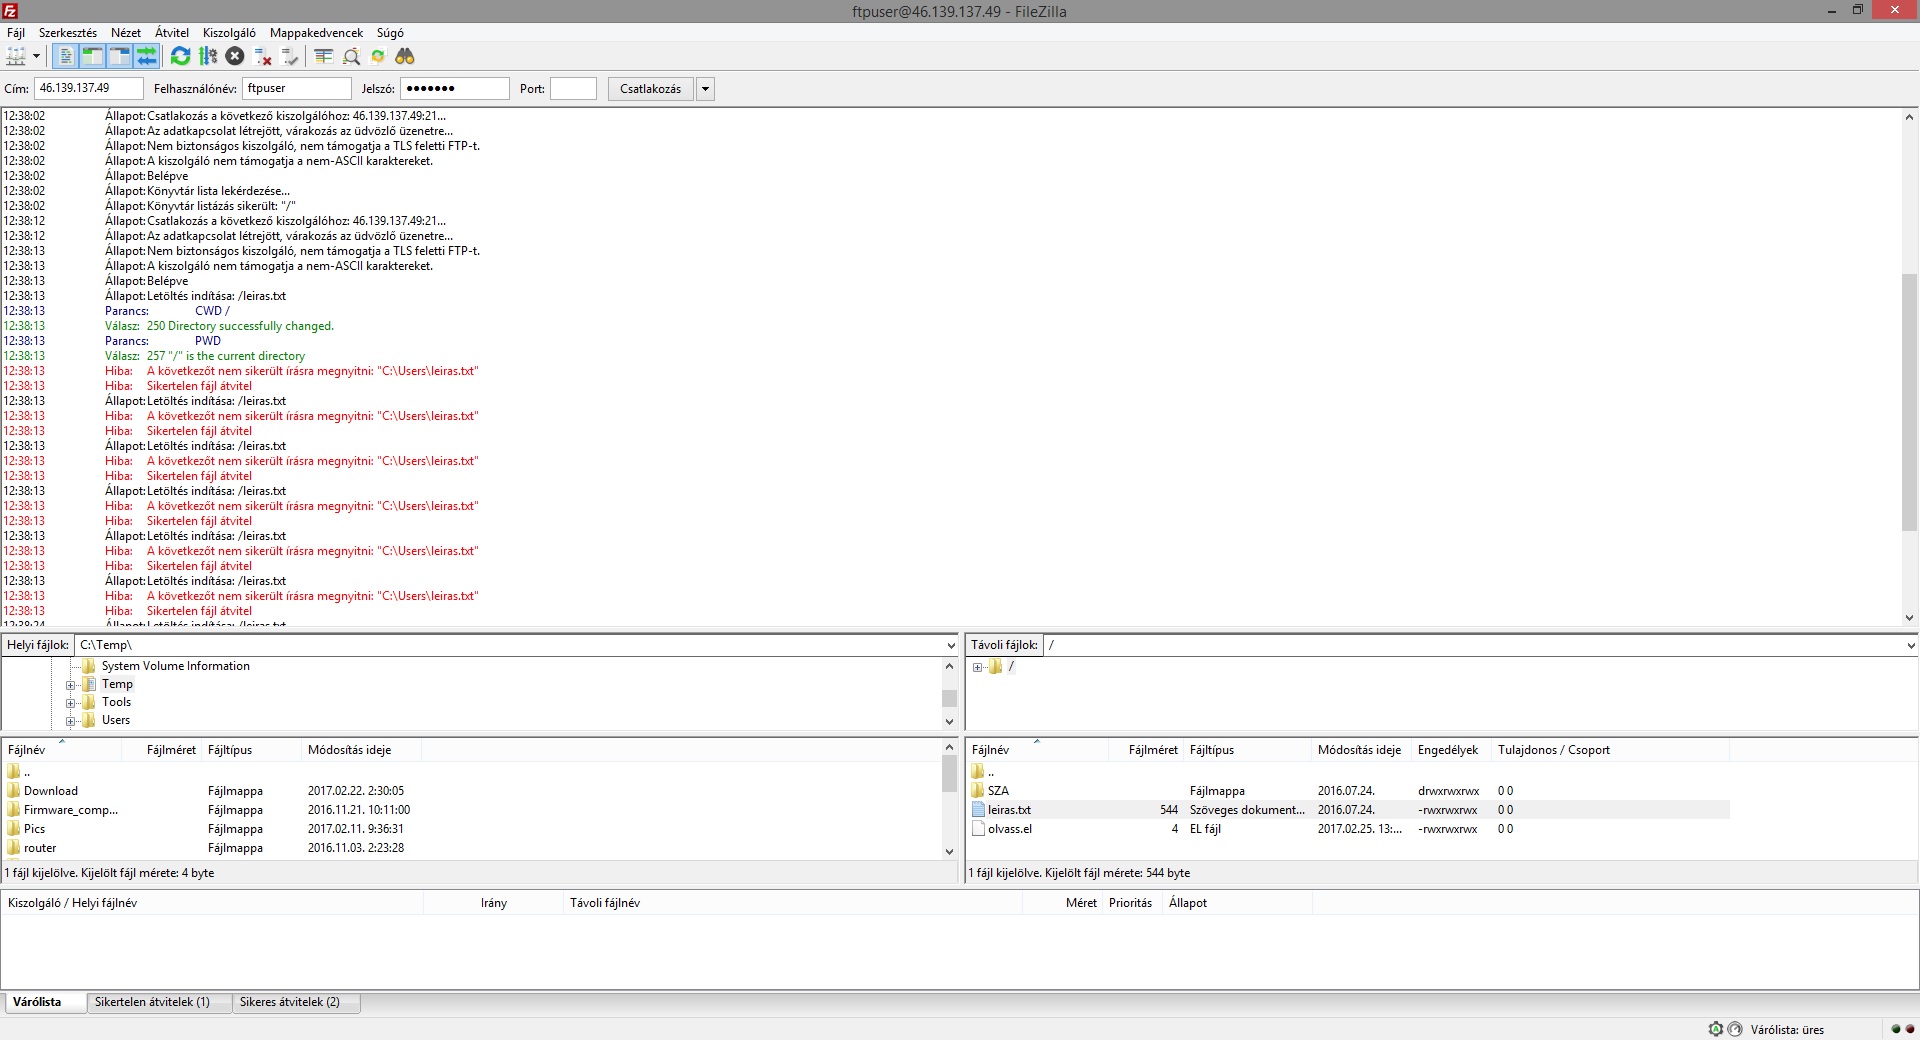
Task: Open the Fájl menu
Action: [x=16, y=33]
